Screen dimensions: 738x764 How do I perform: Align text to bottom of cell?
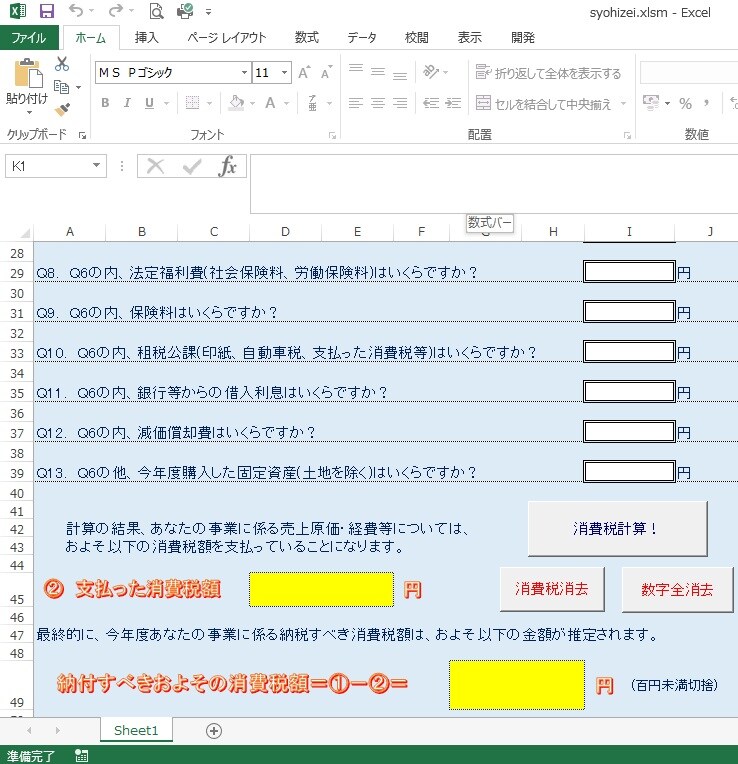[399, 75]
